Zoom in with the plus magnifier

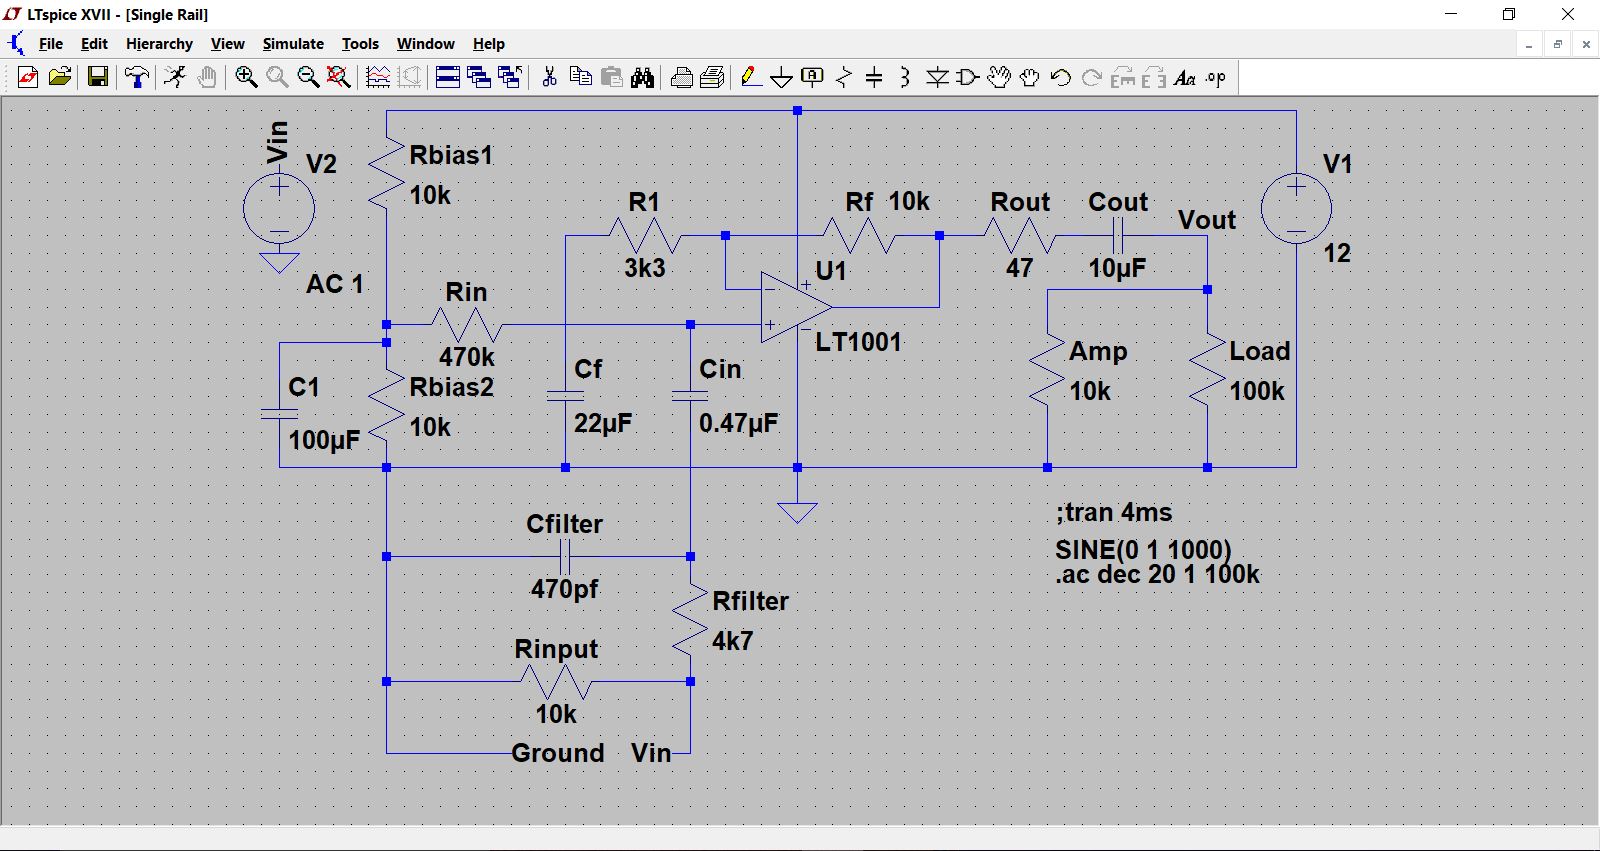pos(246,77)
